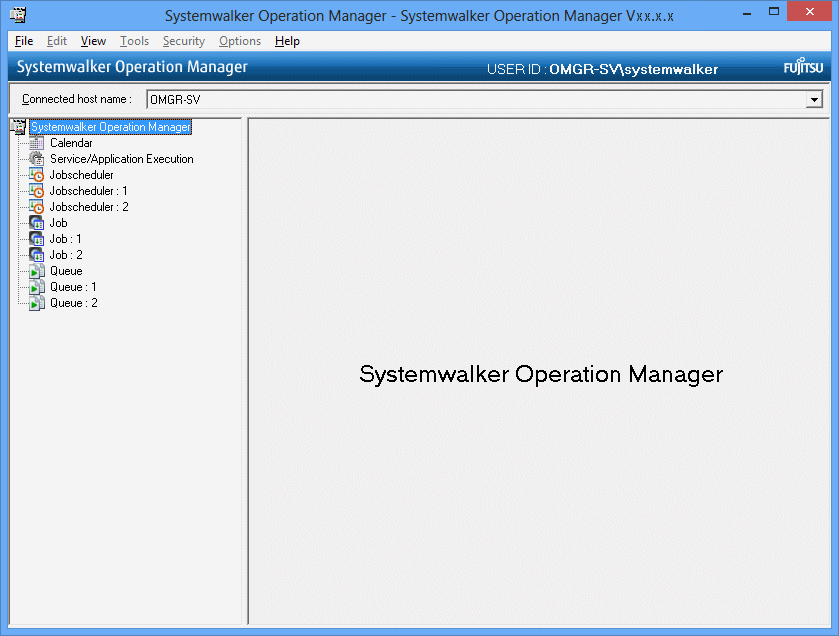This screenshot has height=636, width=839.
Task: Select the Job : 1 tree item
Action: (x=65, y=239)
